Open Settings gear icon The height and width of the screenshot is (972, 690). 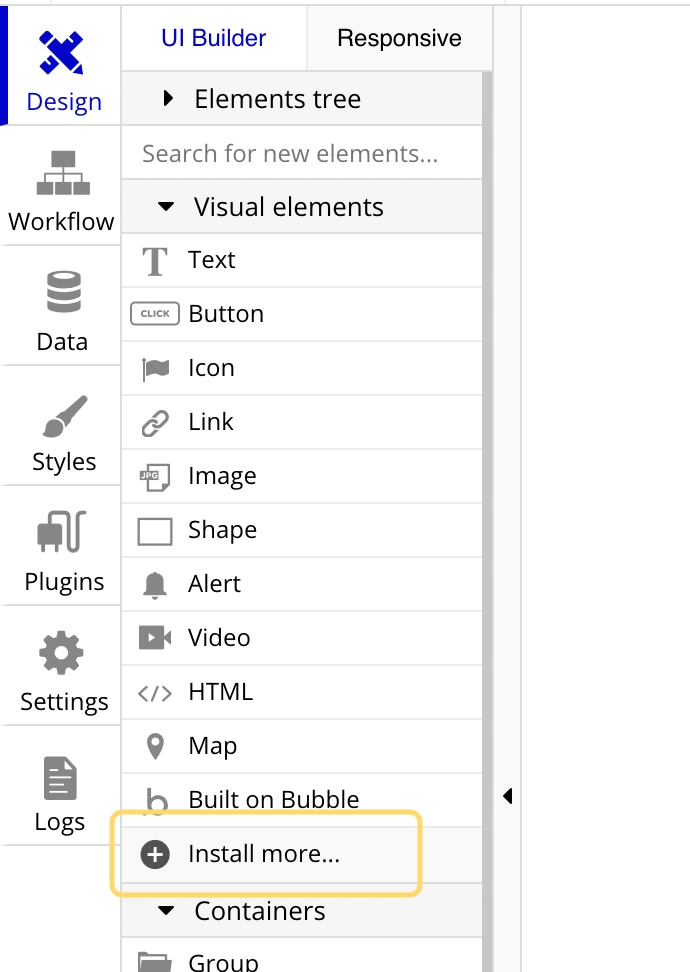click(x=61, y=652)
